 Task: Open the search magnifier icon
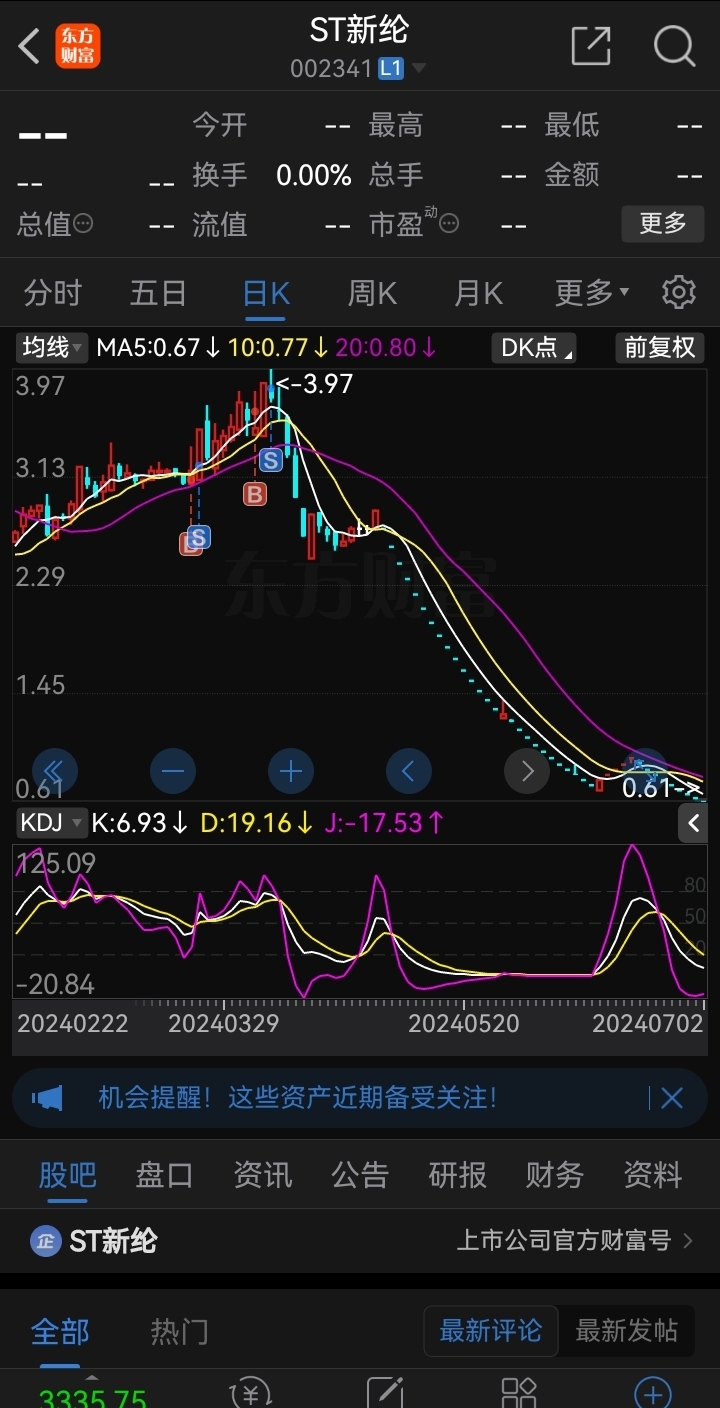[674, 46]
